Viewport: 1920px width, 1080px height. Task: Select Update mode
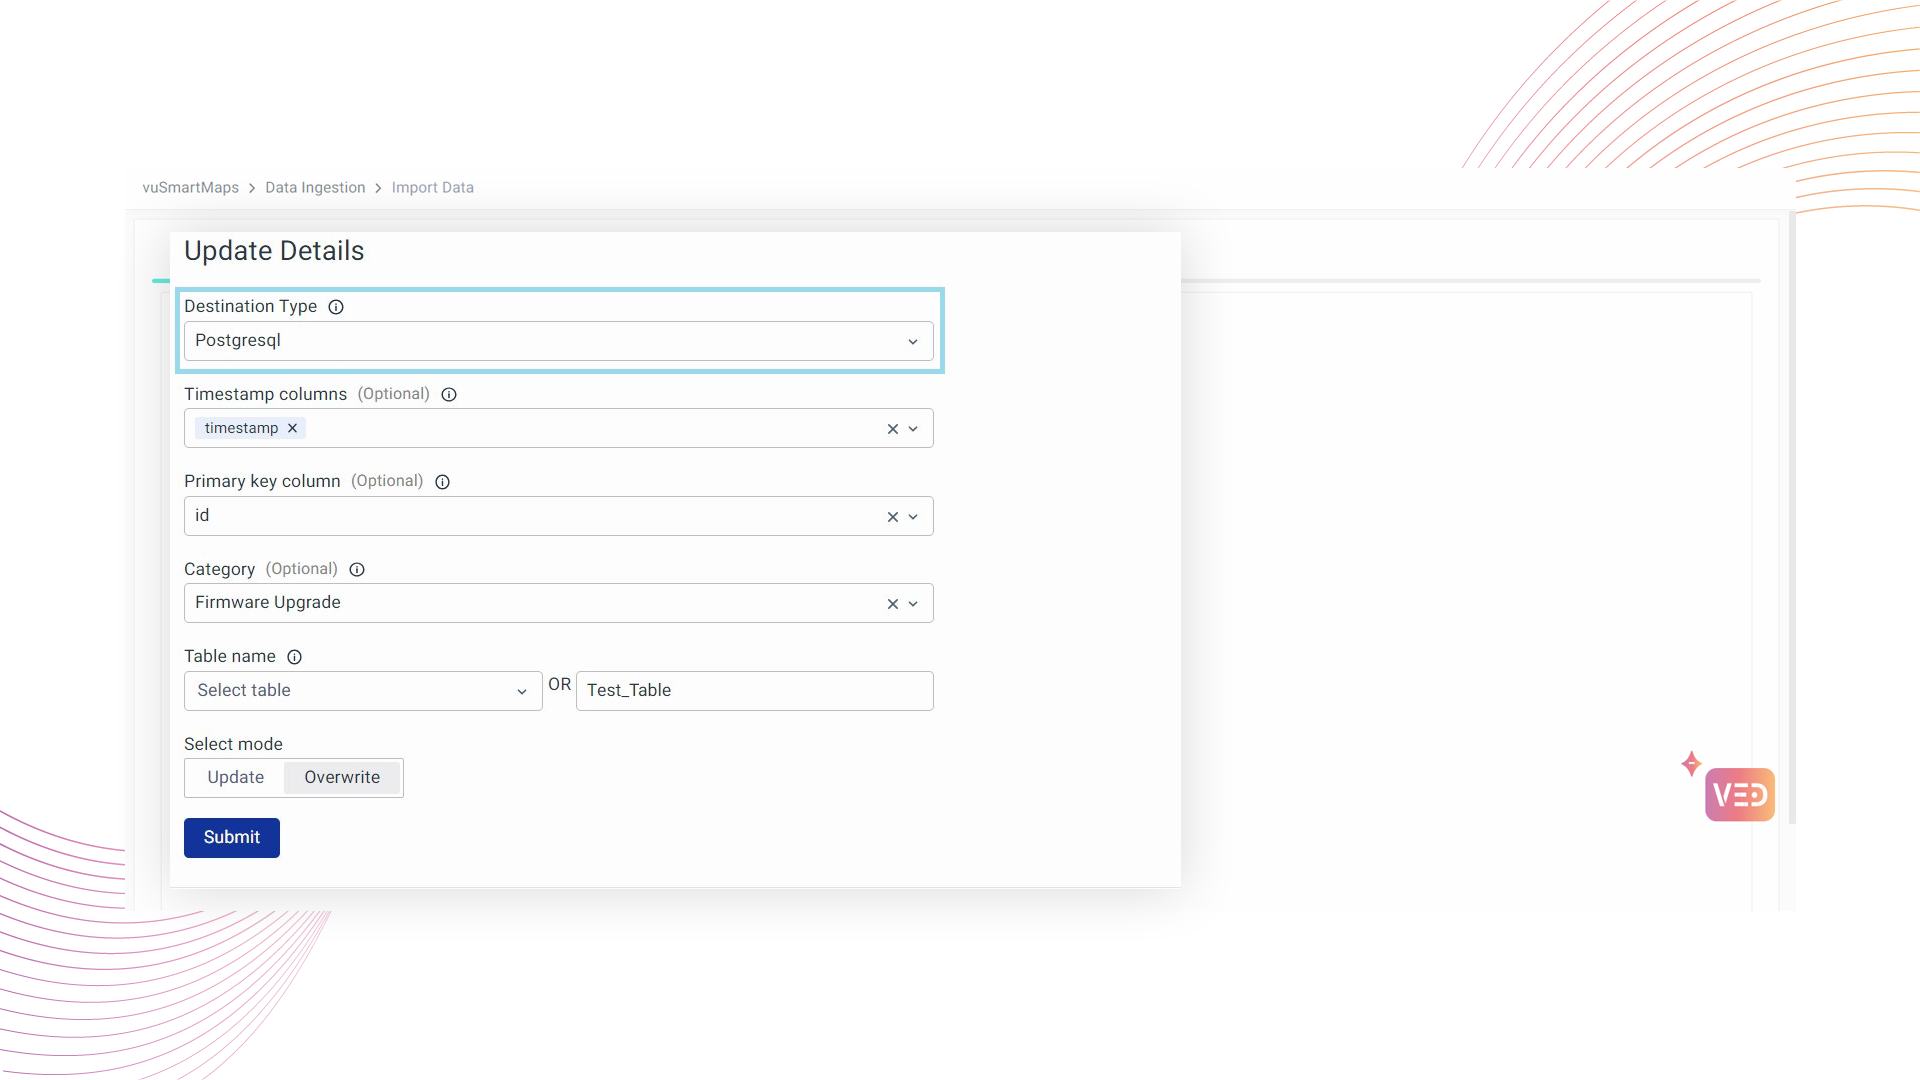(236, 778)
